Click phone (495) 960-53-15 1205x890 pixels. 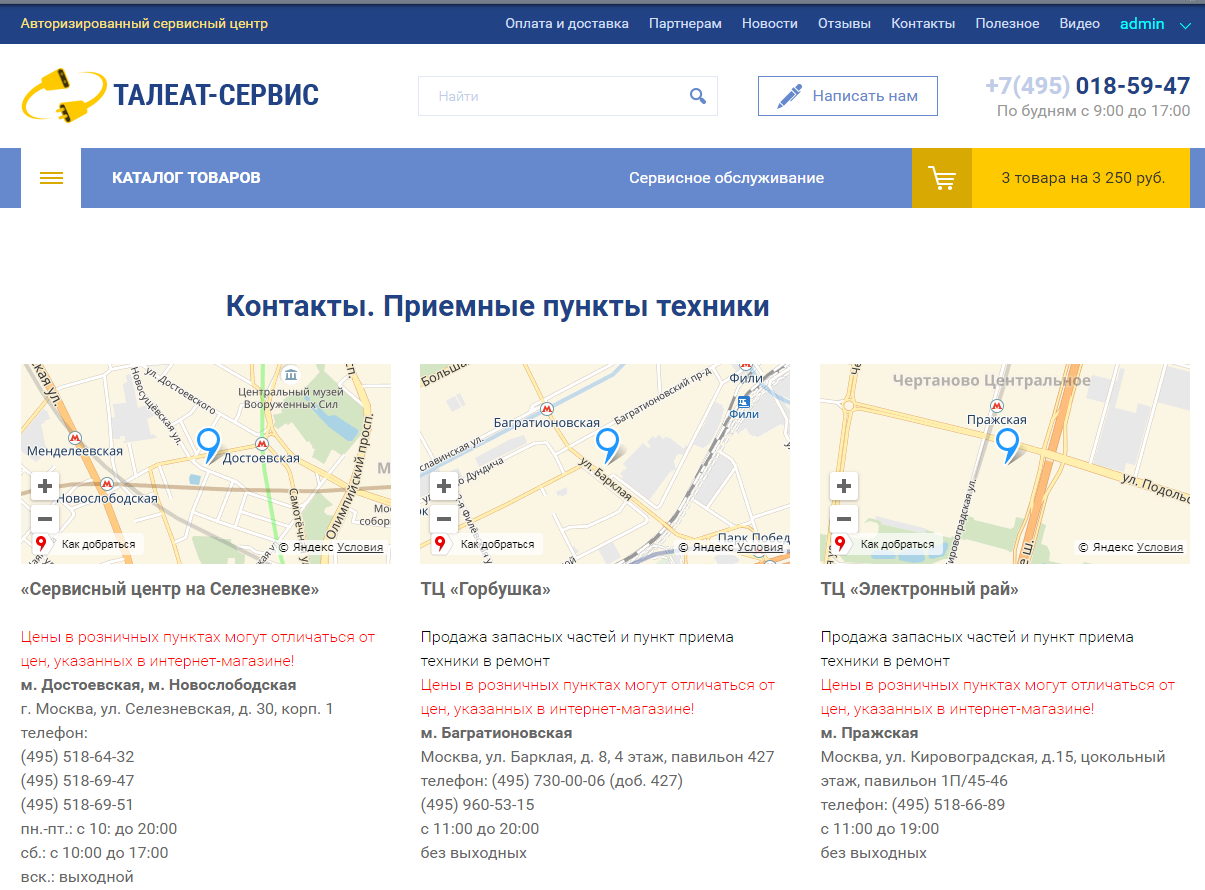(477, 805)
